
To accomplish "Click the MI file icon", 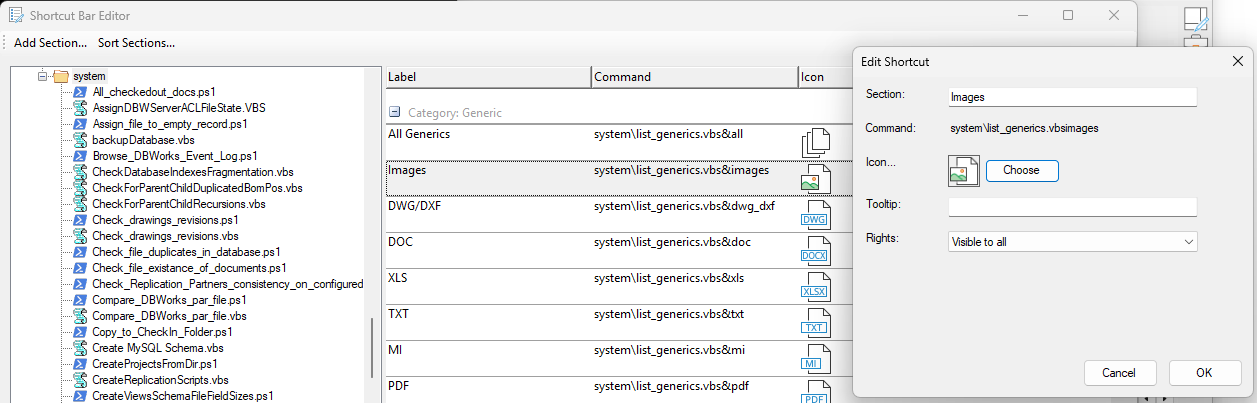I will (x=816, y=358).
